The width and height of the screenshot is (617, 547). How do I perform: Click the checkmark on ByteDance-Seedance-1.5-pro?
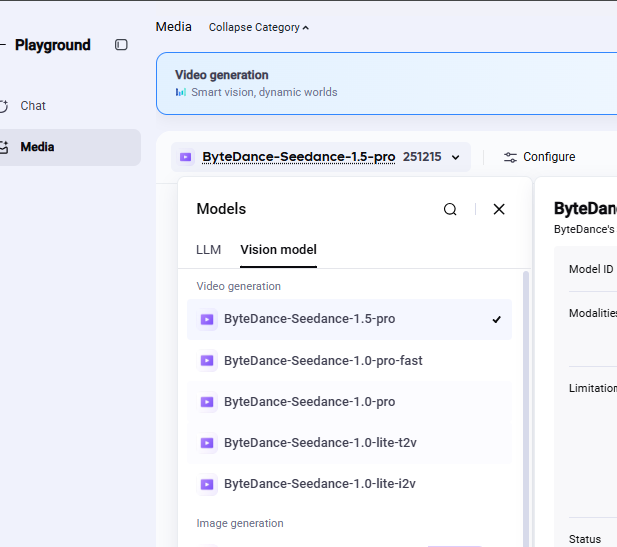(497, 320)
